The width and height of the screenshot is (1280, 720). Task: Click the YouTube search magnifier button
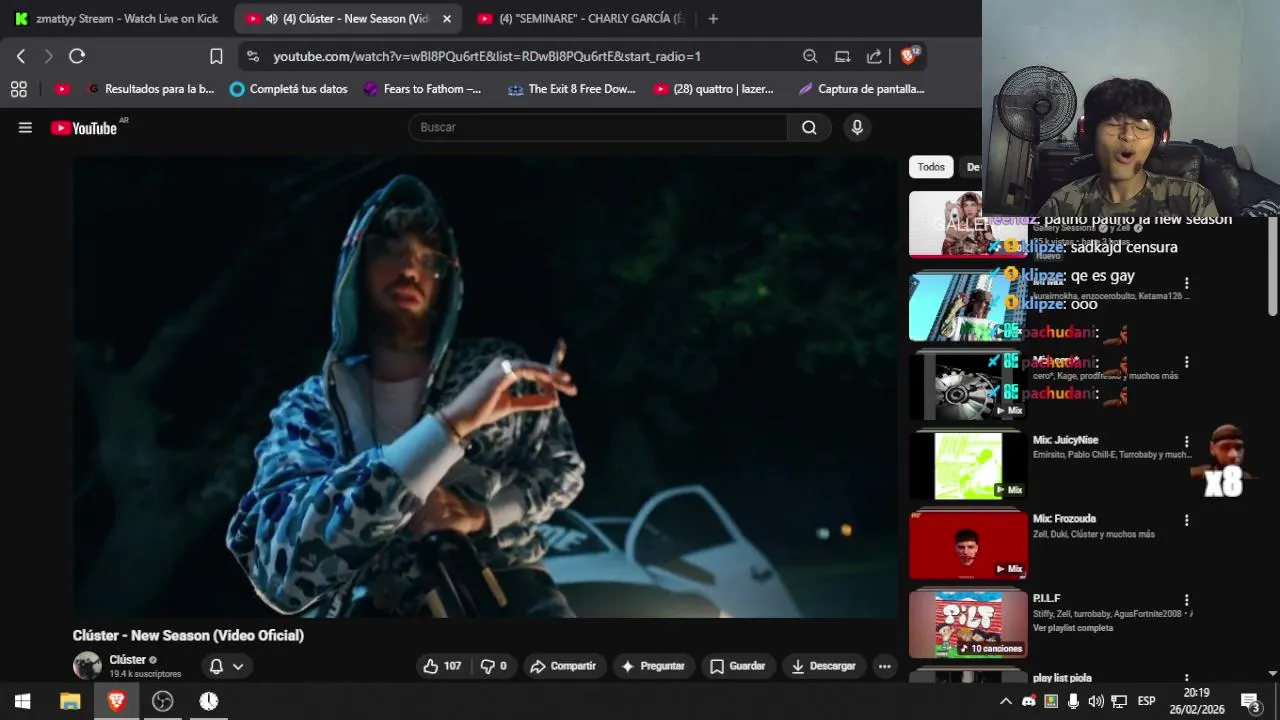[x=809, y=127]
